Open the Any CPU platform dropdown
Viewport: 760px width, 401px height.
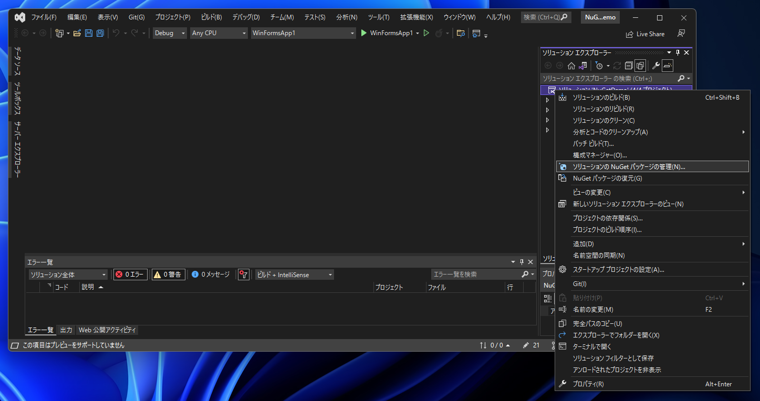219,33
